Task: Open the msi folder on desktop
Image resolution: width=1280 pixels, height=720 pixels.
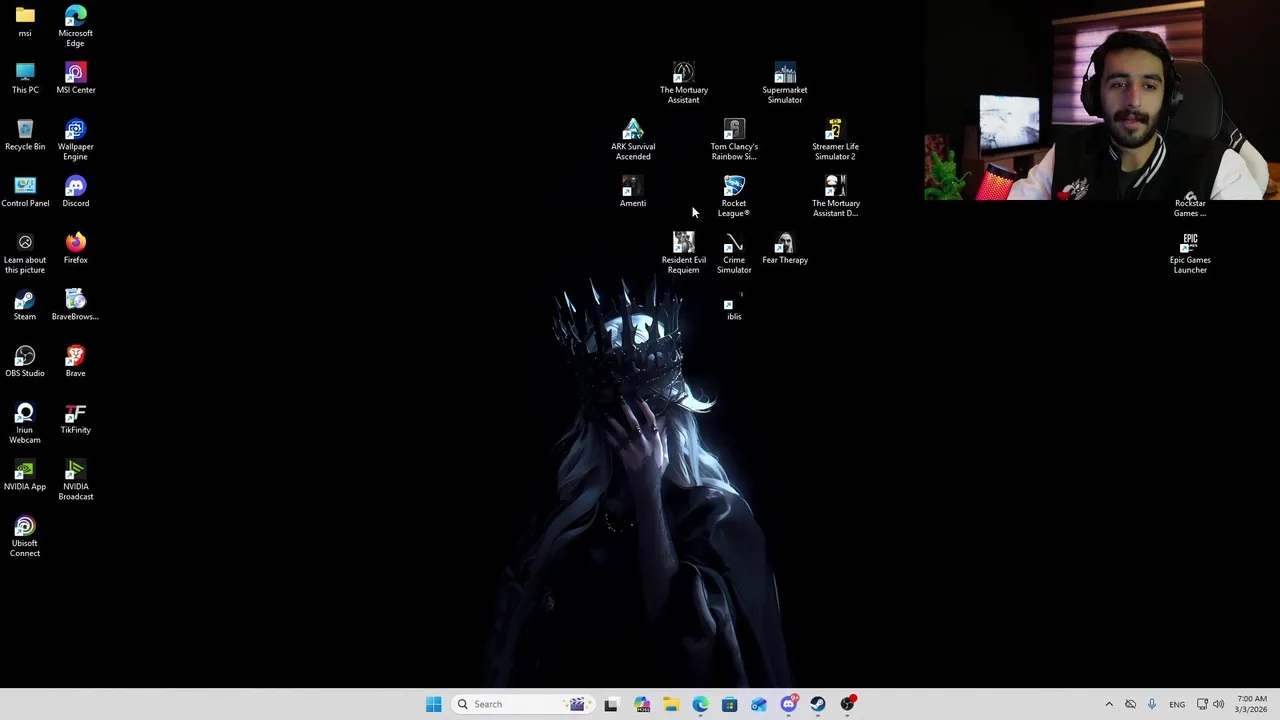Action: pyautogui.click(x=25, y=21)
